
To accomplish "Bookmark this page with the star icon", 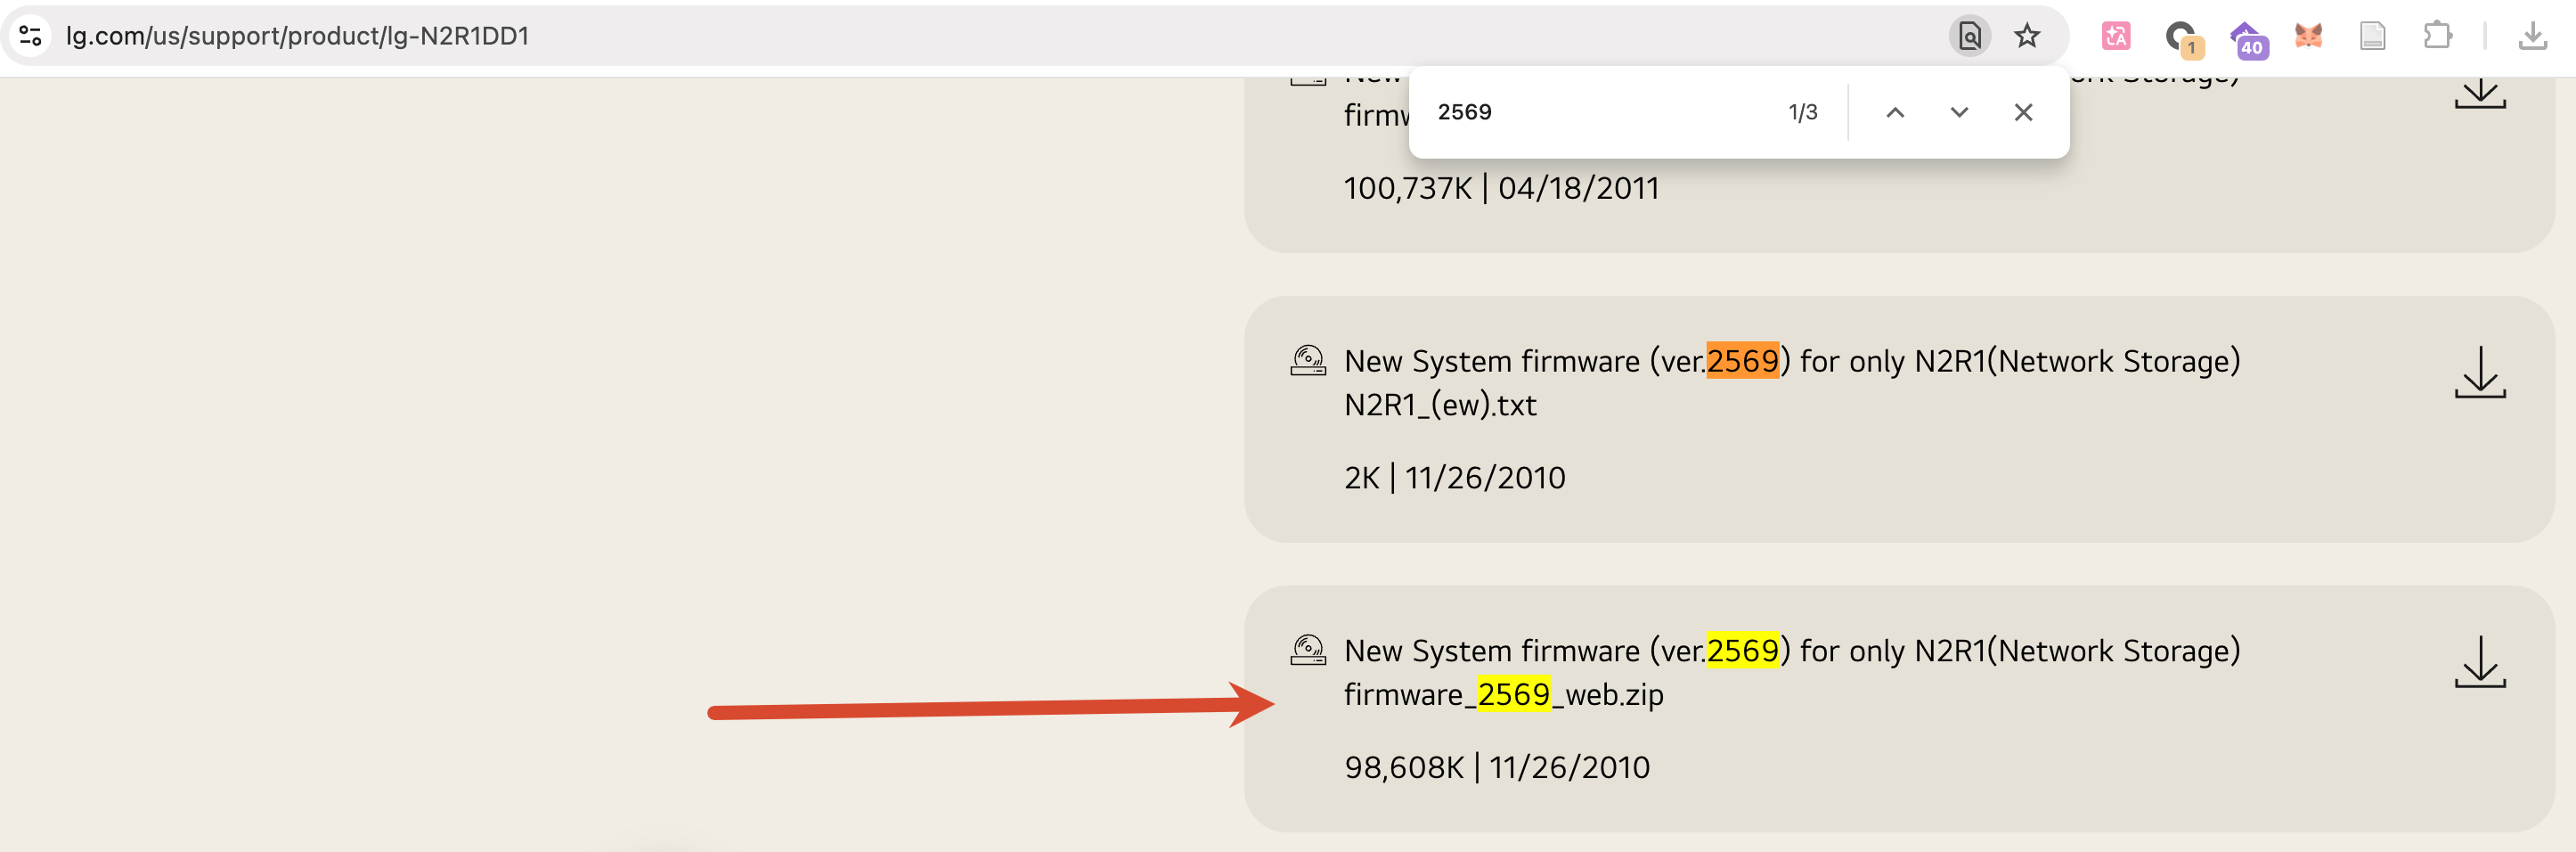I will 2026,36.
